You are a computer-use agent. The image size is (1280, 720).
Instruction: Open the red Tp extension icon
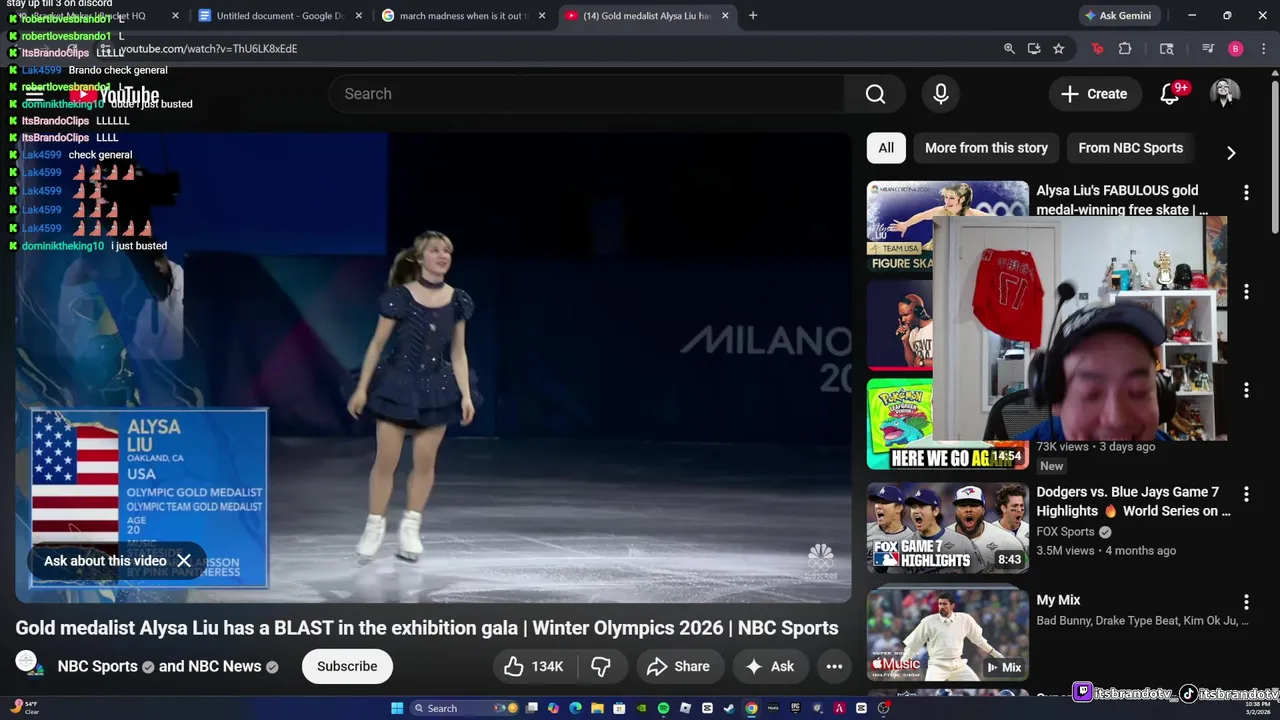[x=1097, y=48]
